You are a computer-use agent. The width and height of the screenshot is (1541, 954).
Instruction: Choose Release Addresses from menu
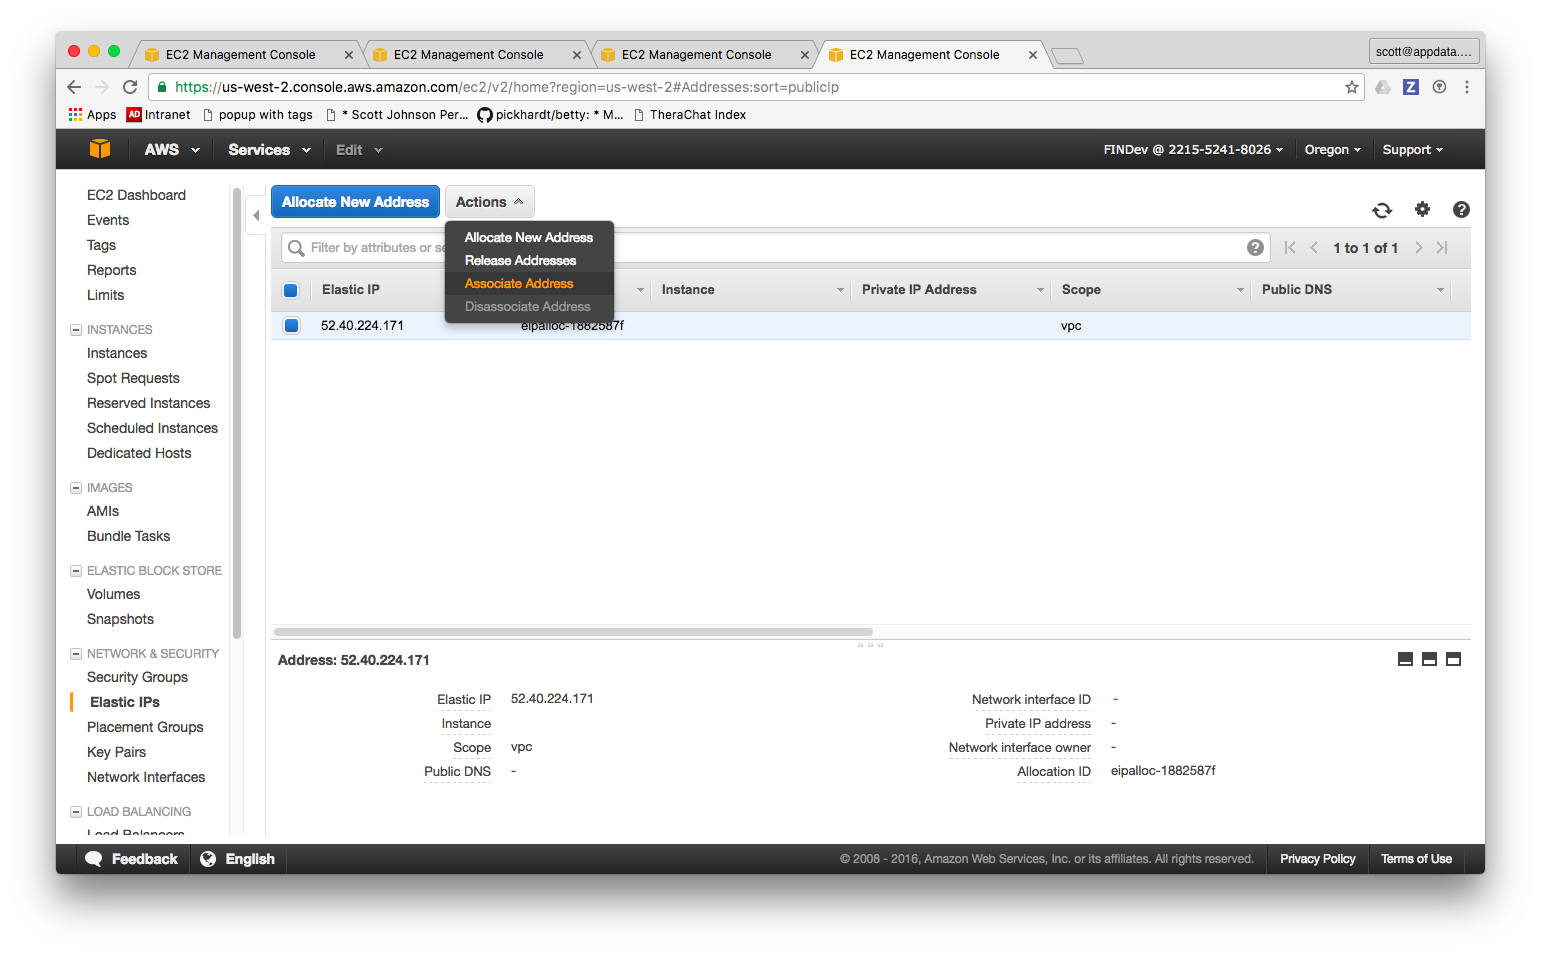tap(529, 260)
